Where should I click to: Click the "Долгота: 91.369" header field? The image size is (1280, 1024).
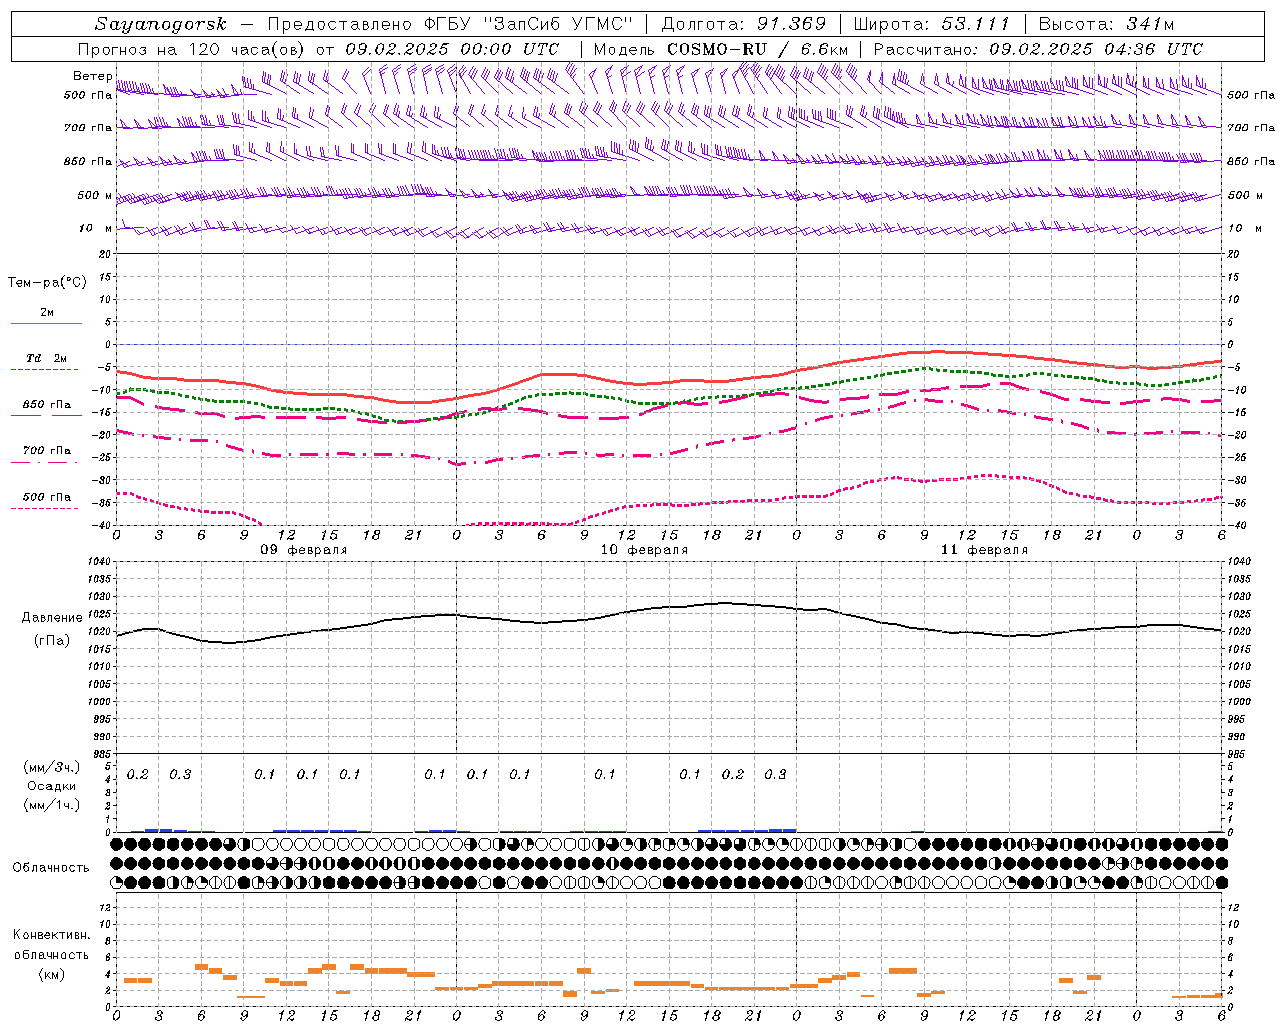744,24
